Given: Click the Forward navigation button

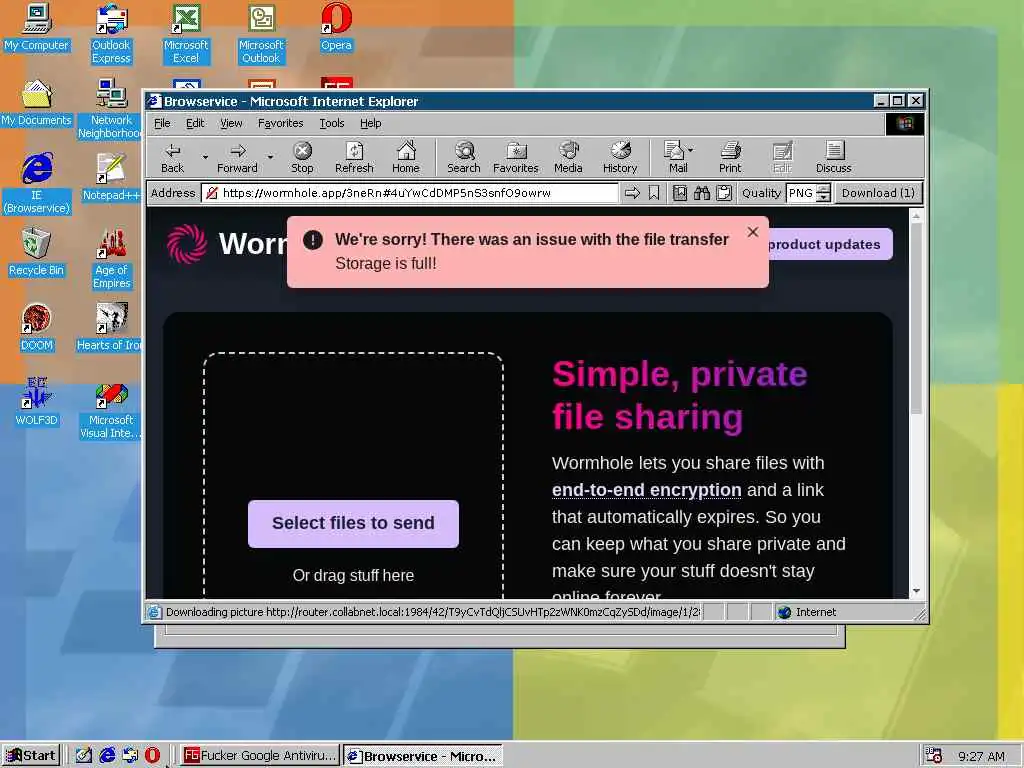Looking at the screenshot, I should coord(237,158).
